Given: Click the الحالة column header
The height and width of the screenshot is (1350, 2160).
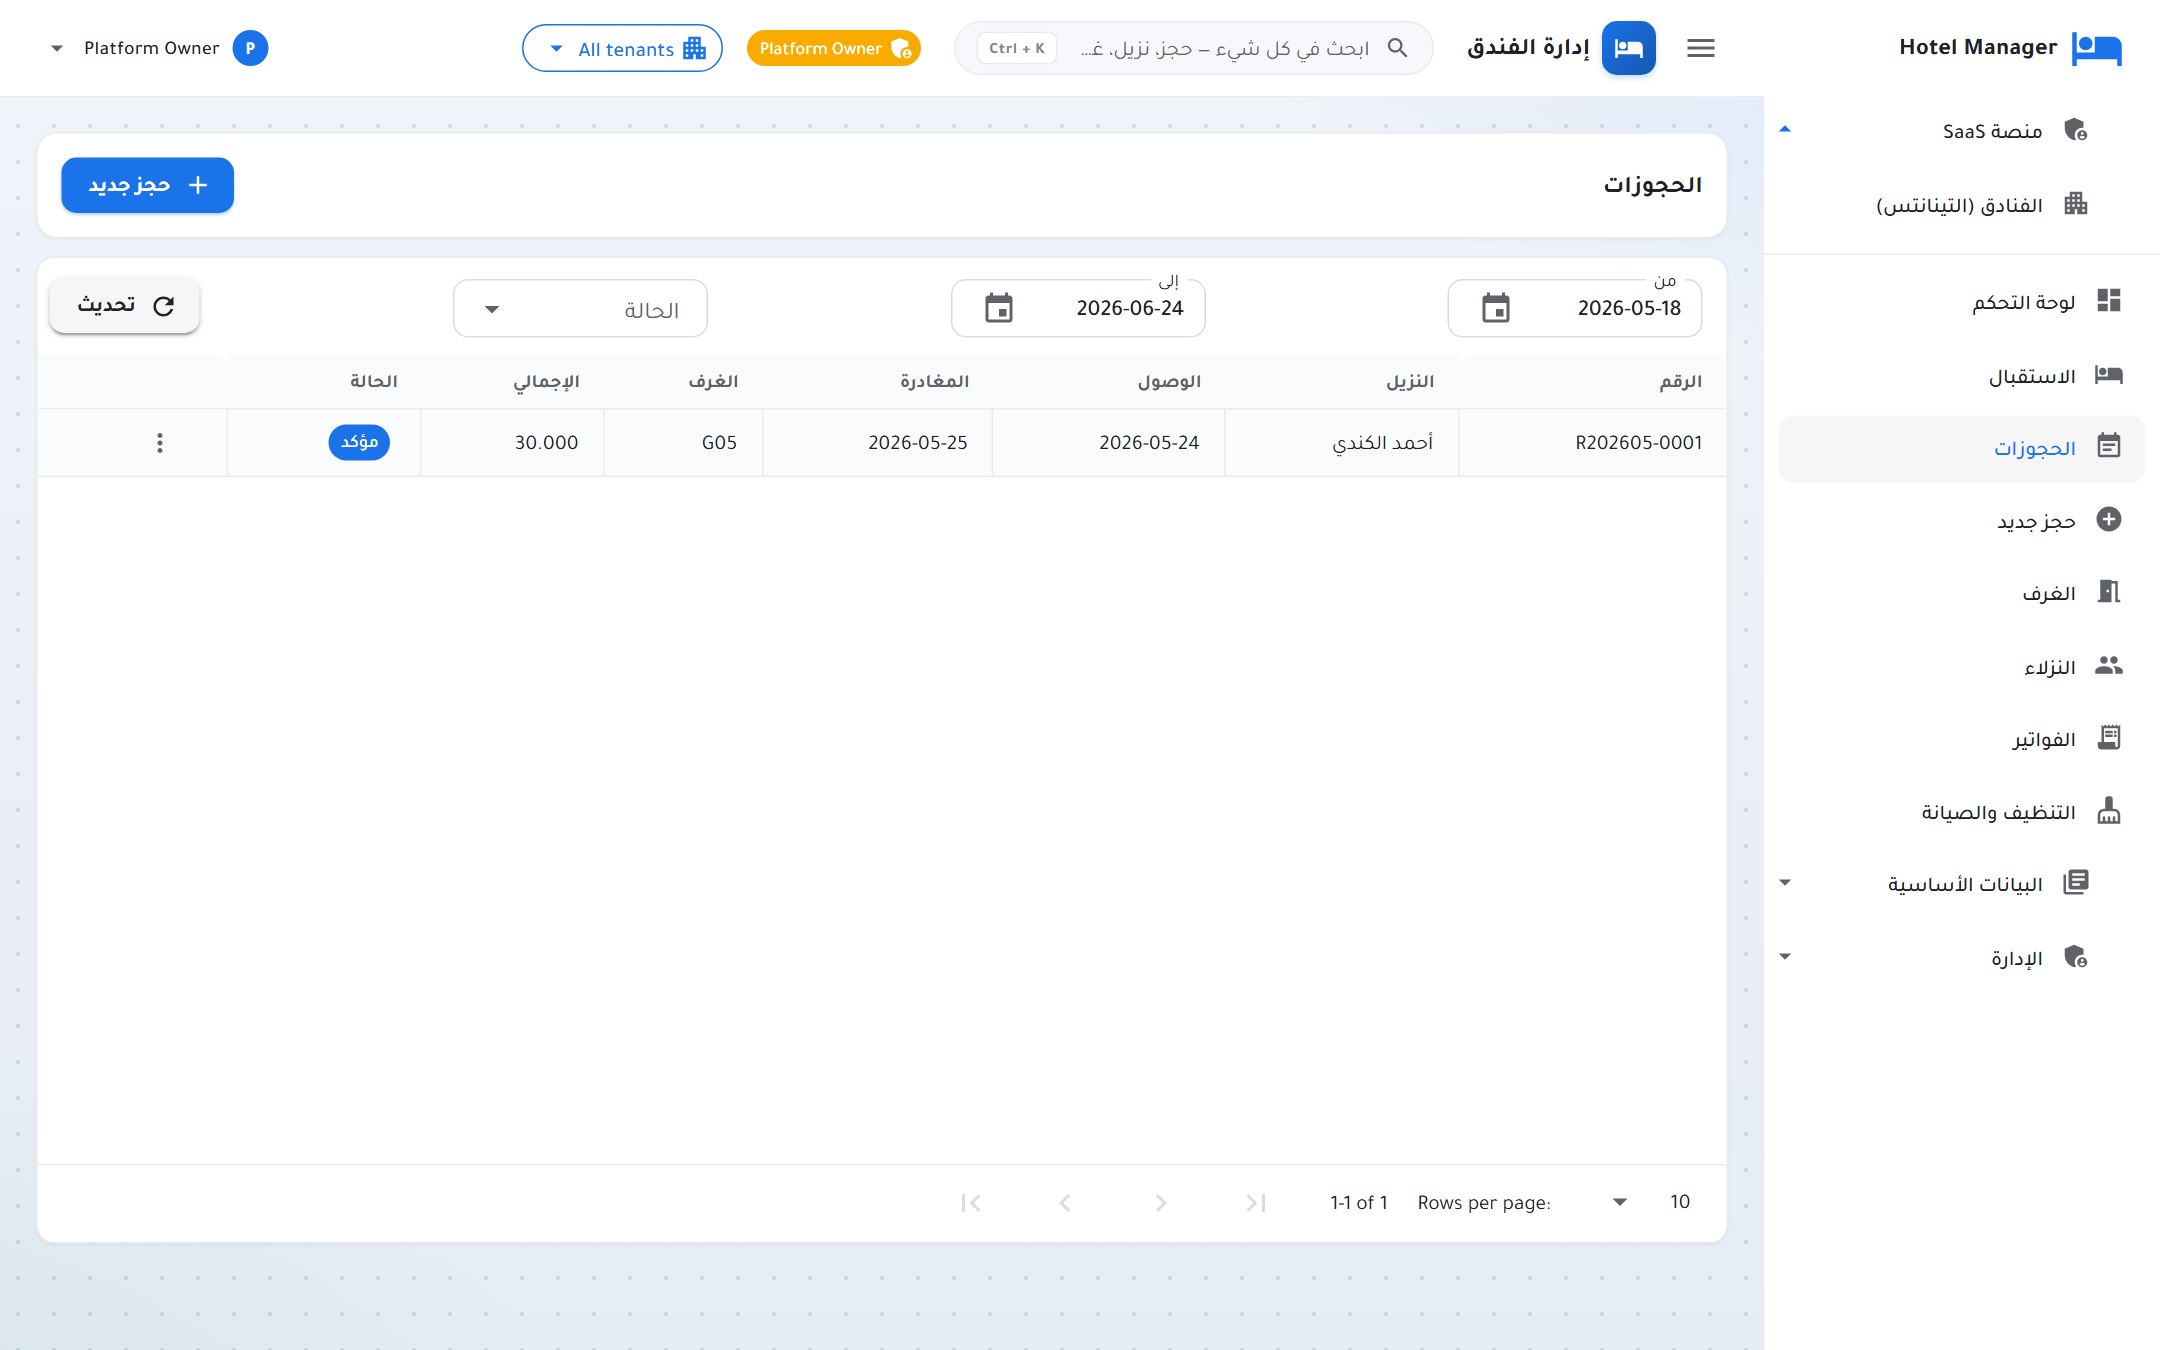Looking at the screenshot, I should [374, 381].
